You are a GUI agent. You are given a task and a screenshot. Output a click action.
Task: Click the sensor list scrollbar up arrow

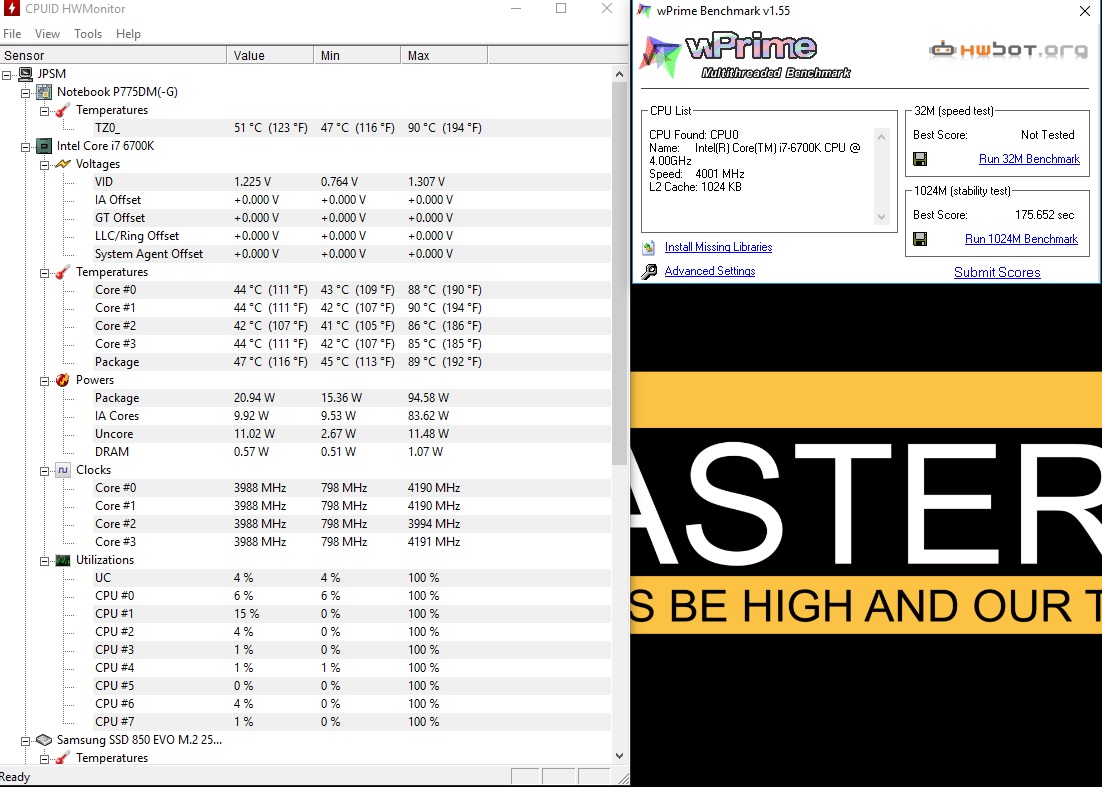(x=619, y=74)
